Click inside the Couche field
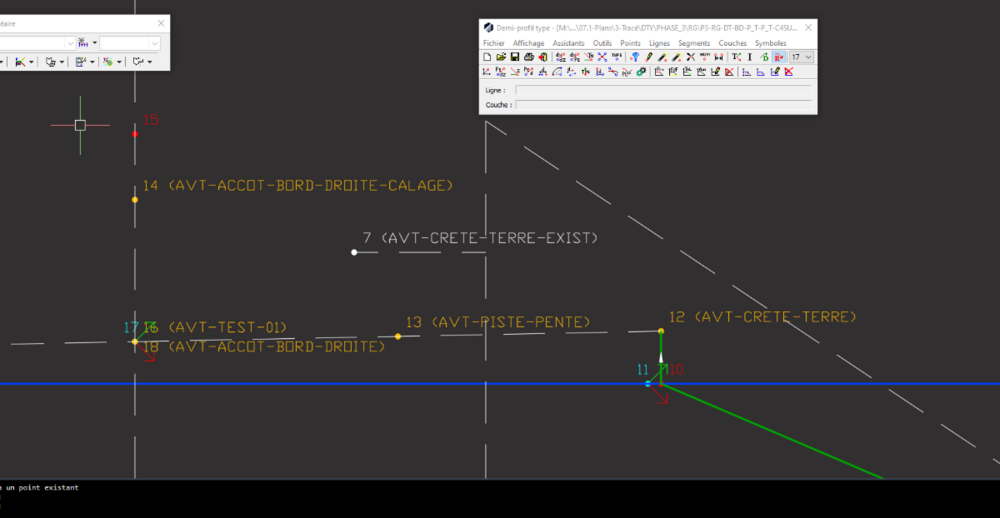 click(x=663, y=105)
